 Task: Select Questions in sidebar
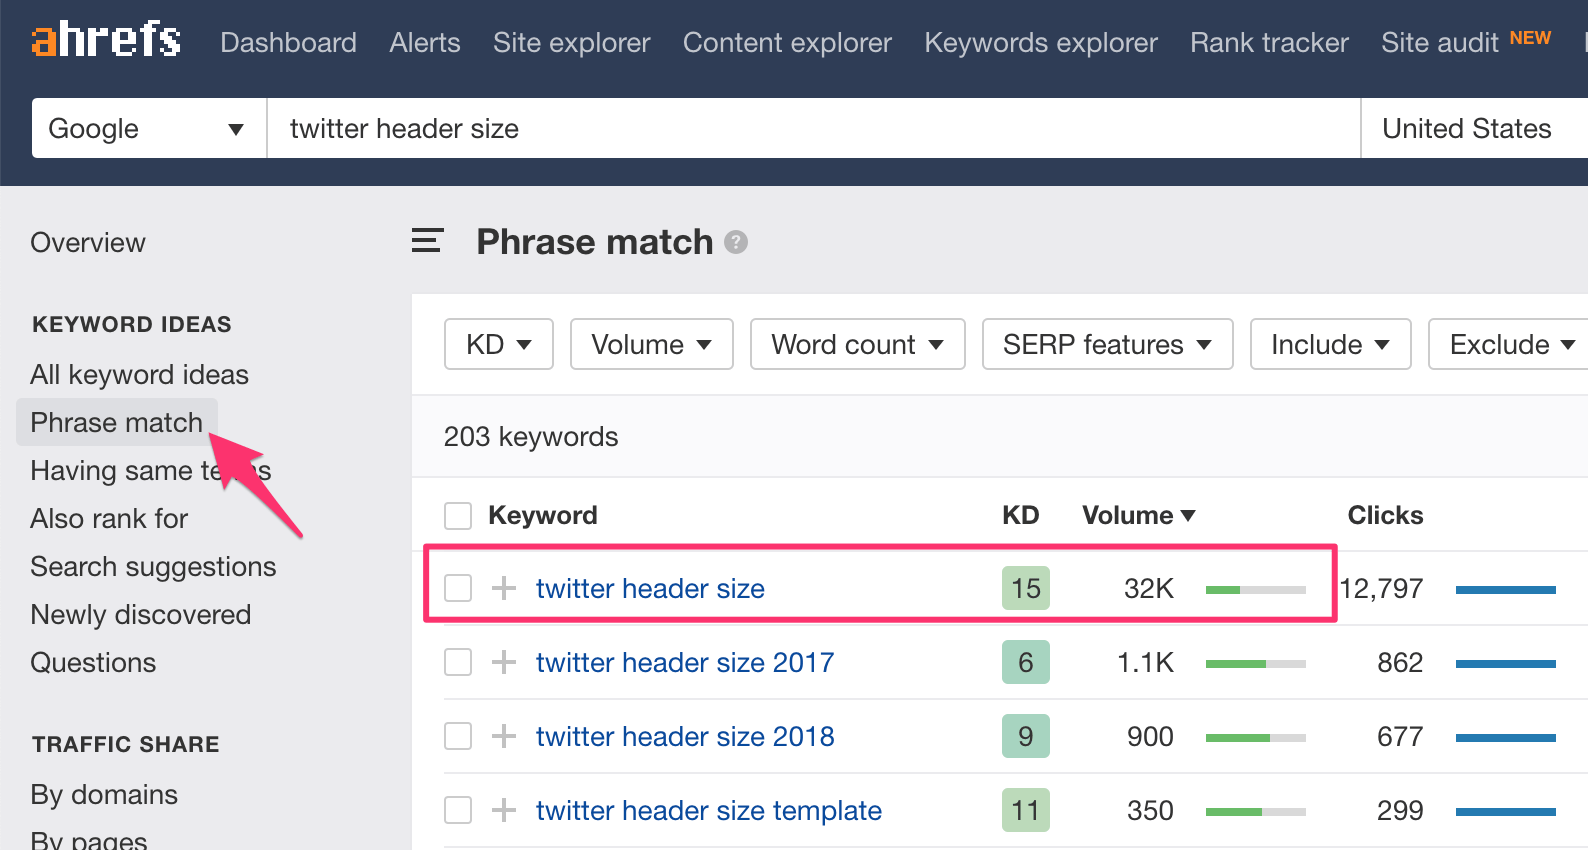click(x=93, y=662)
